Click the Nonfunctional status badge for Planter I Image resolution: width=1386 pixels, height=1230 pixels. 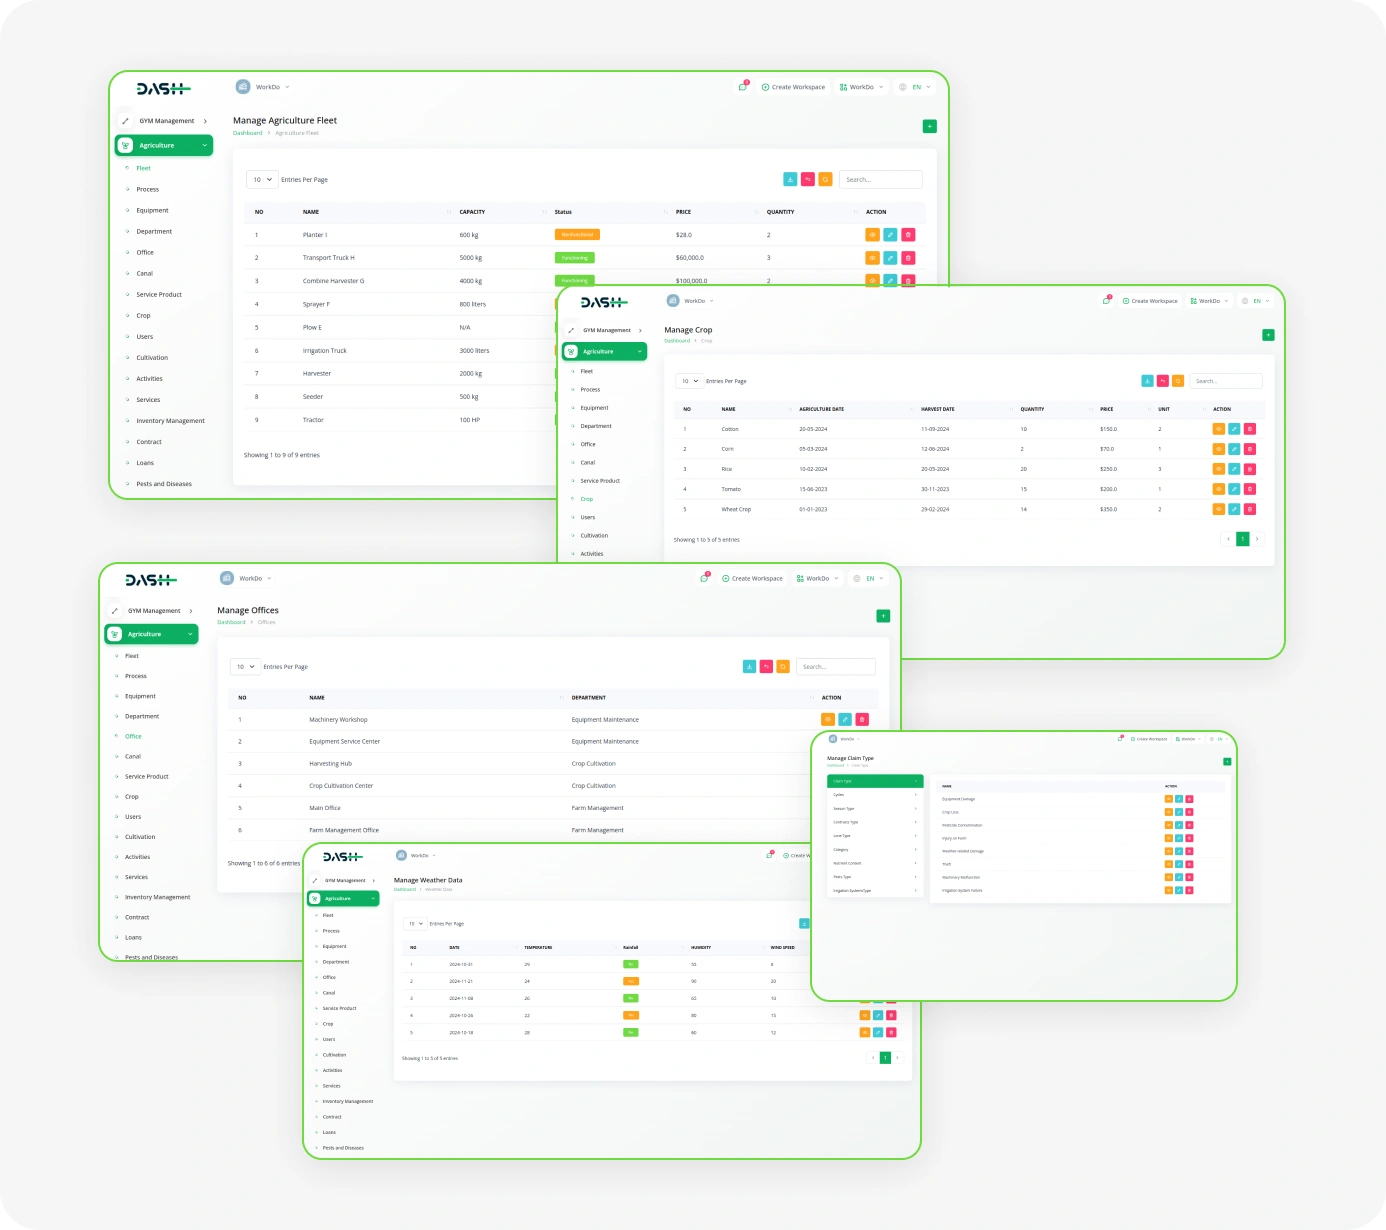pos(577,235)
